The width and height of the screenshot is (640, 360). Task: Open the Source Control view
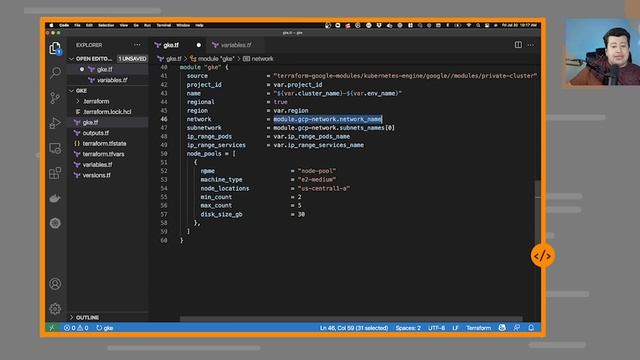pyautogui.click(x=55, y=98)
